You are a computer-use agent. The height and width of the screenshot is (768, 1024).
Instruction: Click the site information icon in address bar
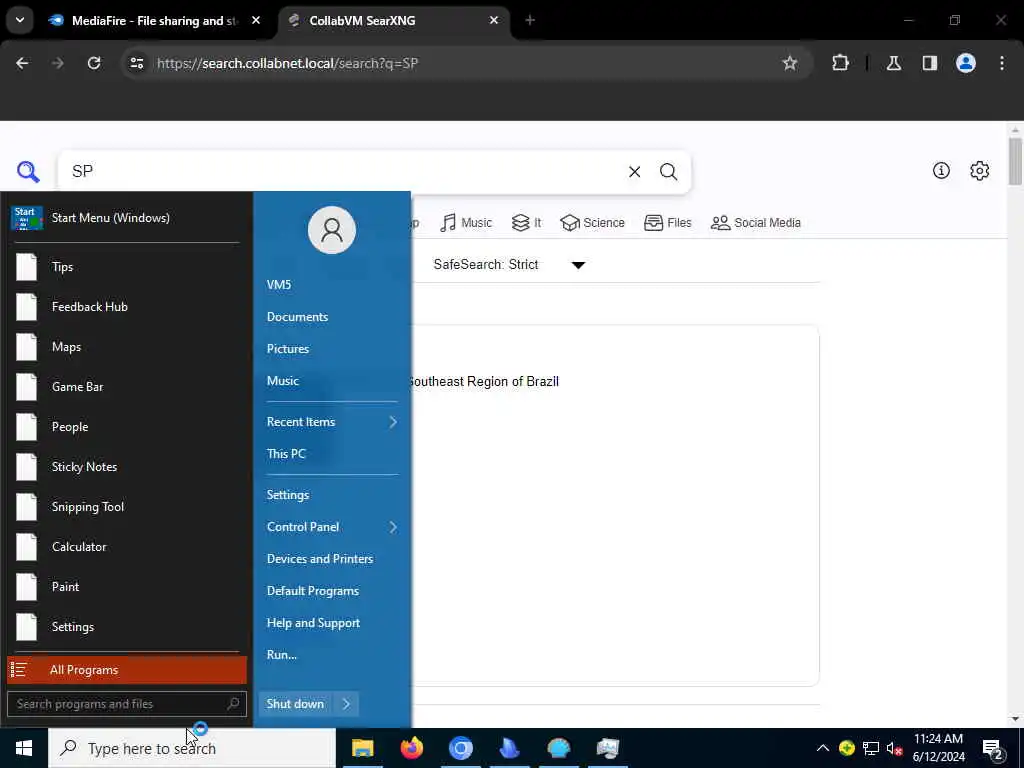pos(136,63)
